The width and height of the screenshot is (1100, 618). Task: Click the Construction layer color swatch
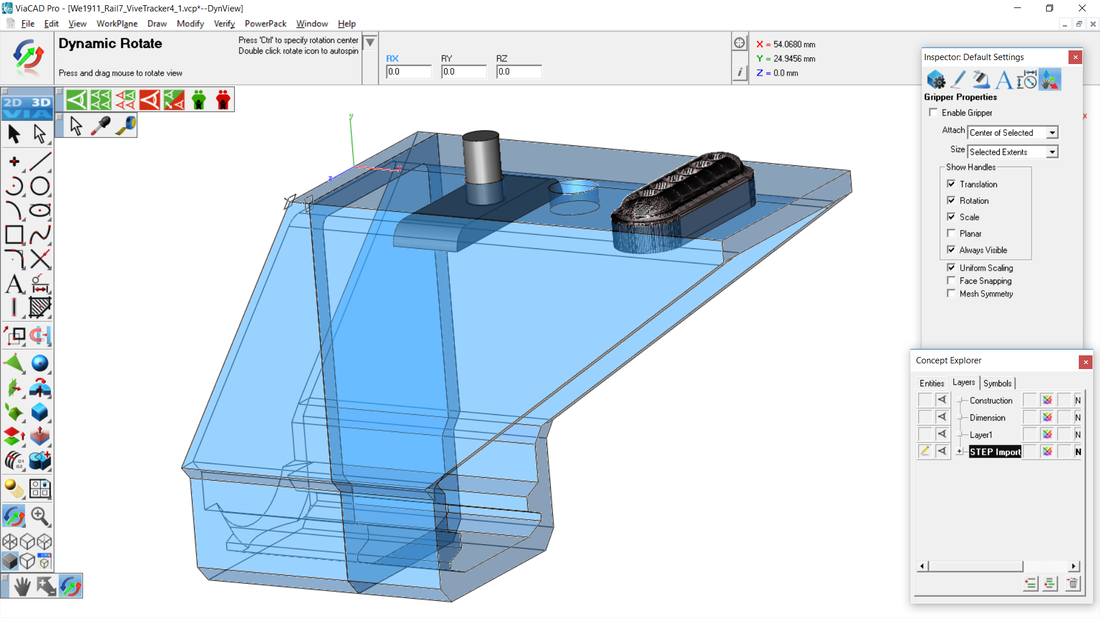[1047, 400]
